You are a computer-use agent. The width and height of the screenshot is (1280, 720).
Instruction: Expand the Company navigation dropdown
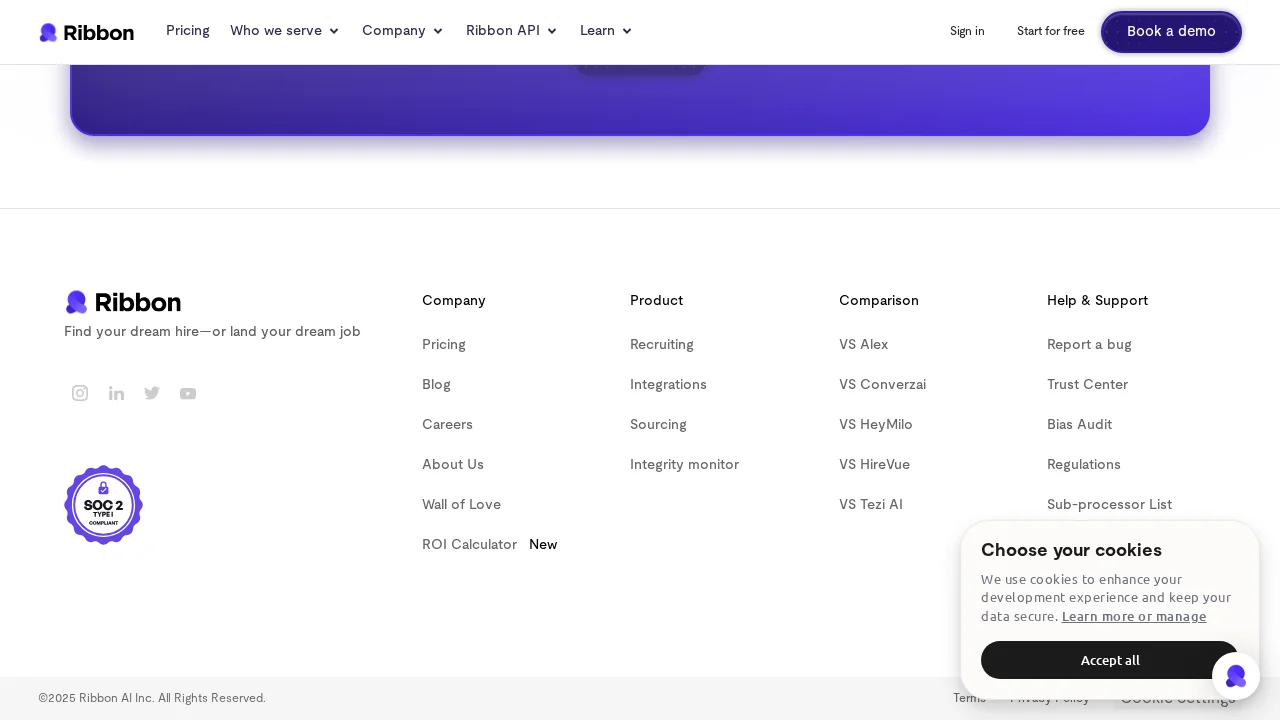tap(402, 31)
